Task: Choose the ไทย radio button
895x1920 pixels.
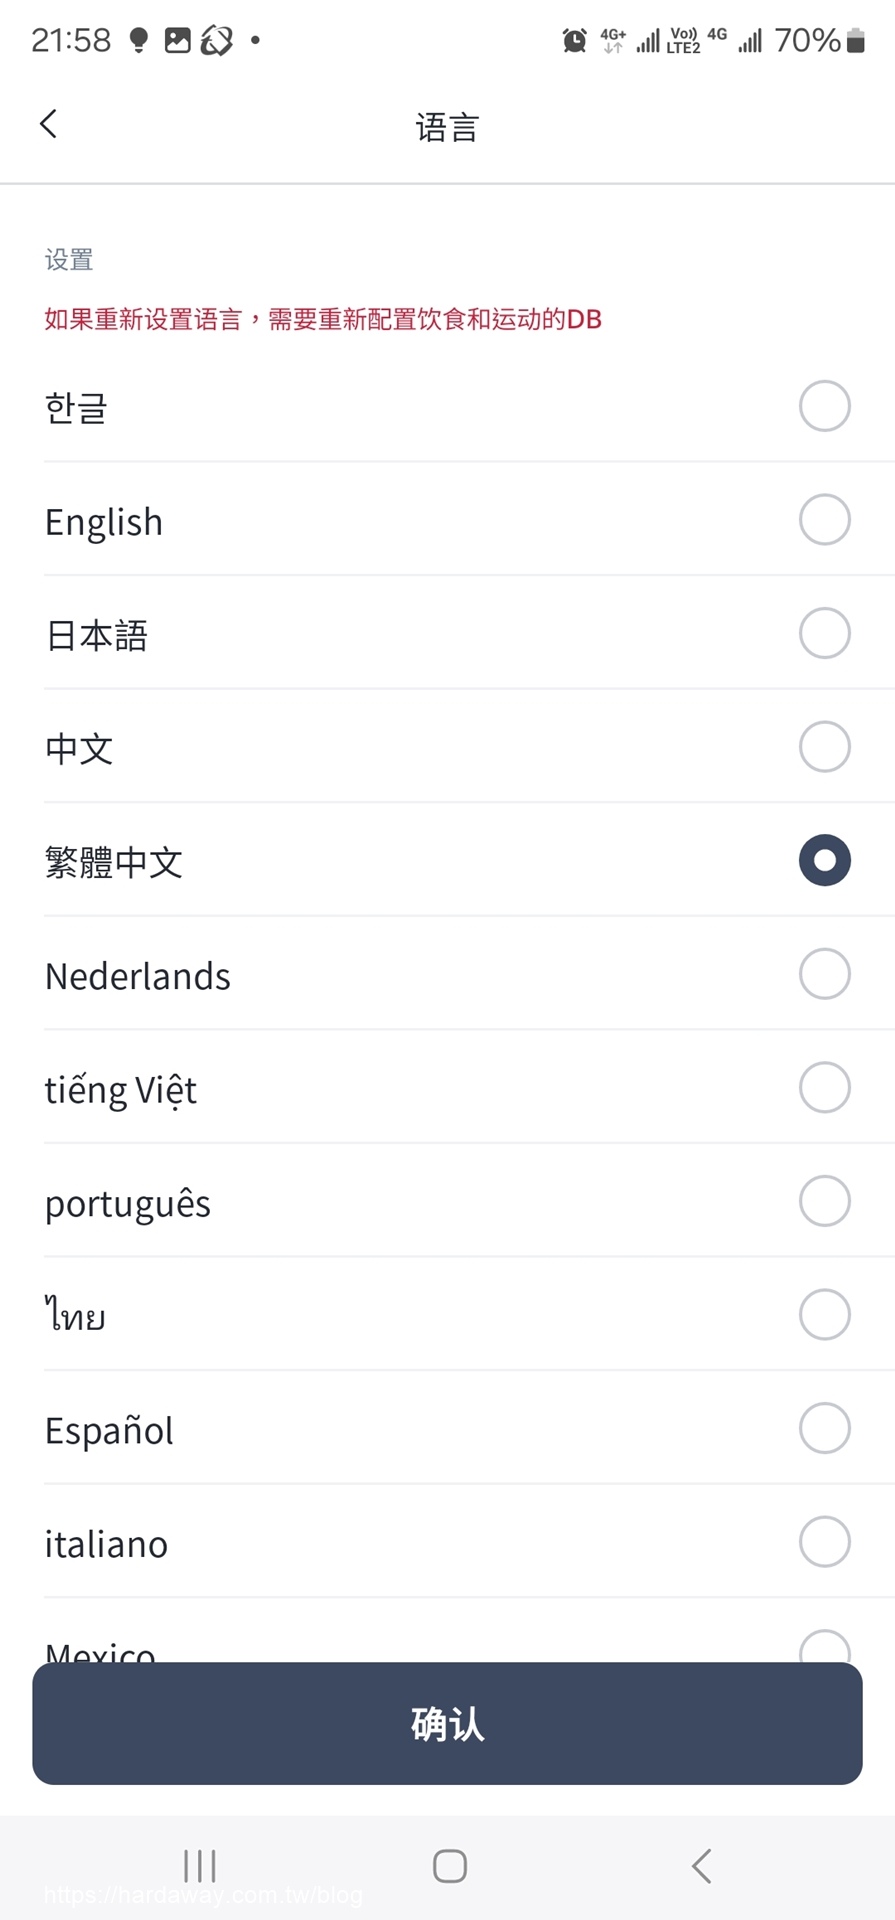Action: [x=824, y=1314]
